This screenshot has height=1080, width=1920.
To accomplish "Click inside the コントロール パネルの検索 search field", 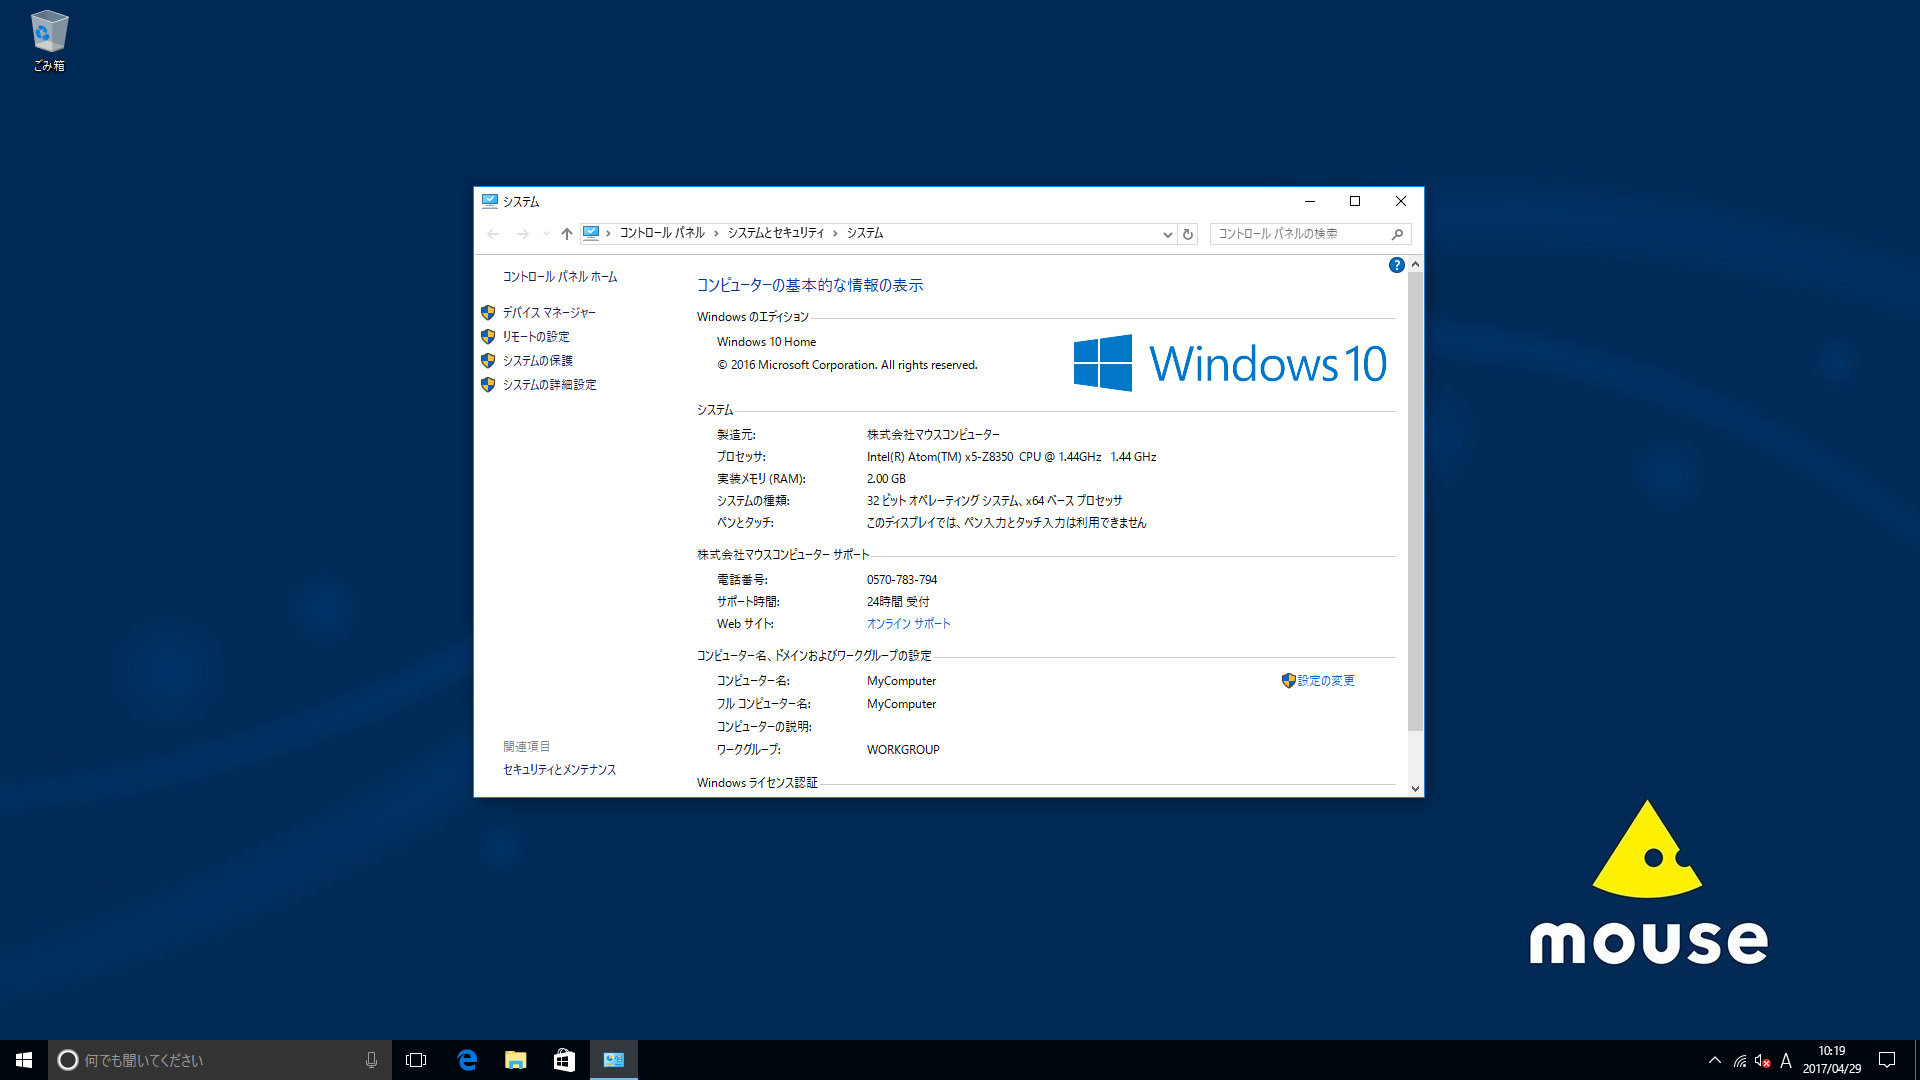I will [1300, 233].
